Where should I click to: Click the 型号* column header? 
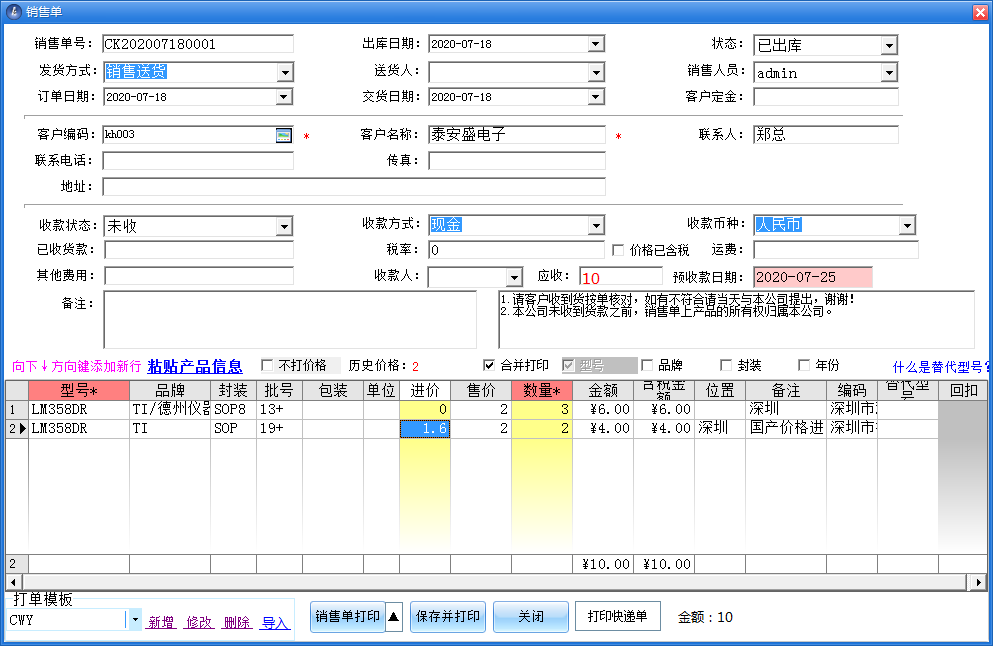tap(79, 390)
